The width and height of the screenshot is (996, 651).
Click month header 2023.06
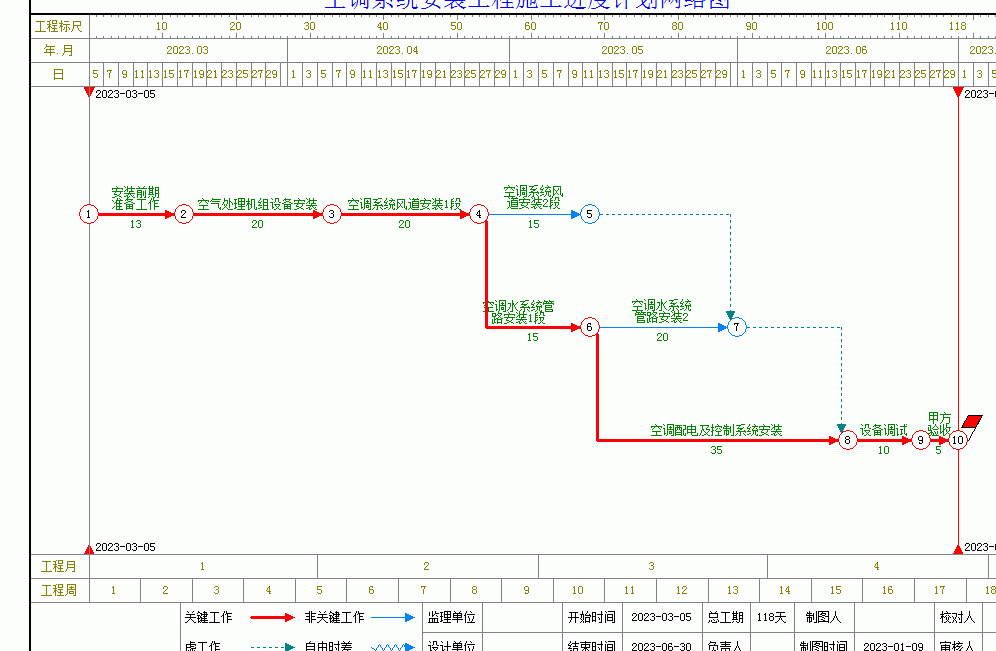pos(846,50)
